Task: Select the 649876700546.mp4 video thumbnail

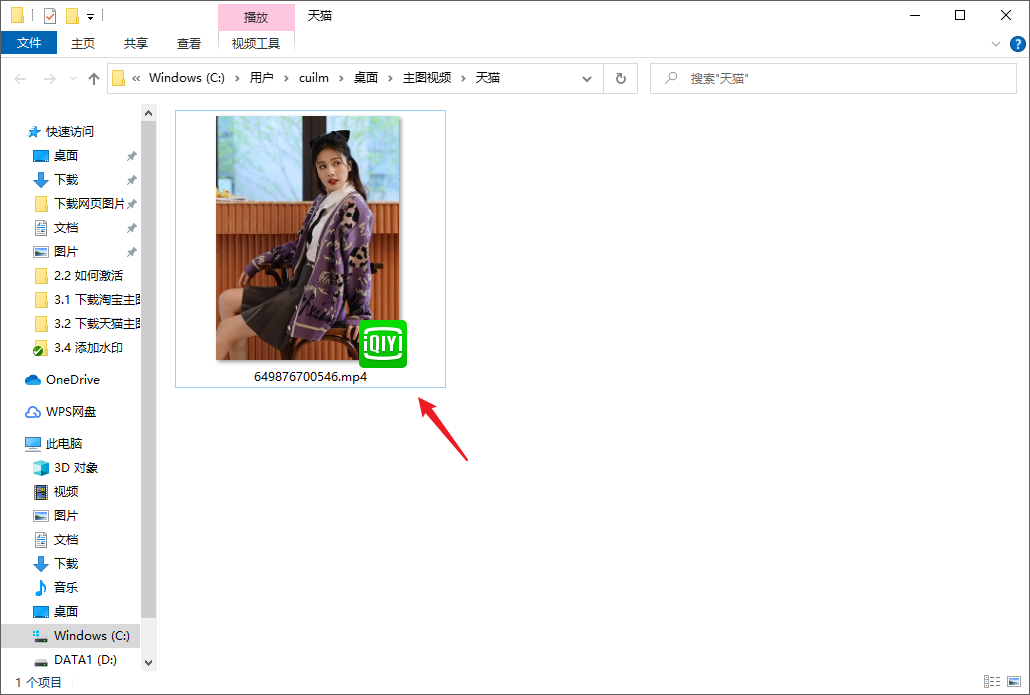Action: (x=309, y=240)
